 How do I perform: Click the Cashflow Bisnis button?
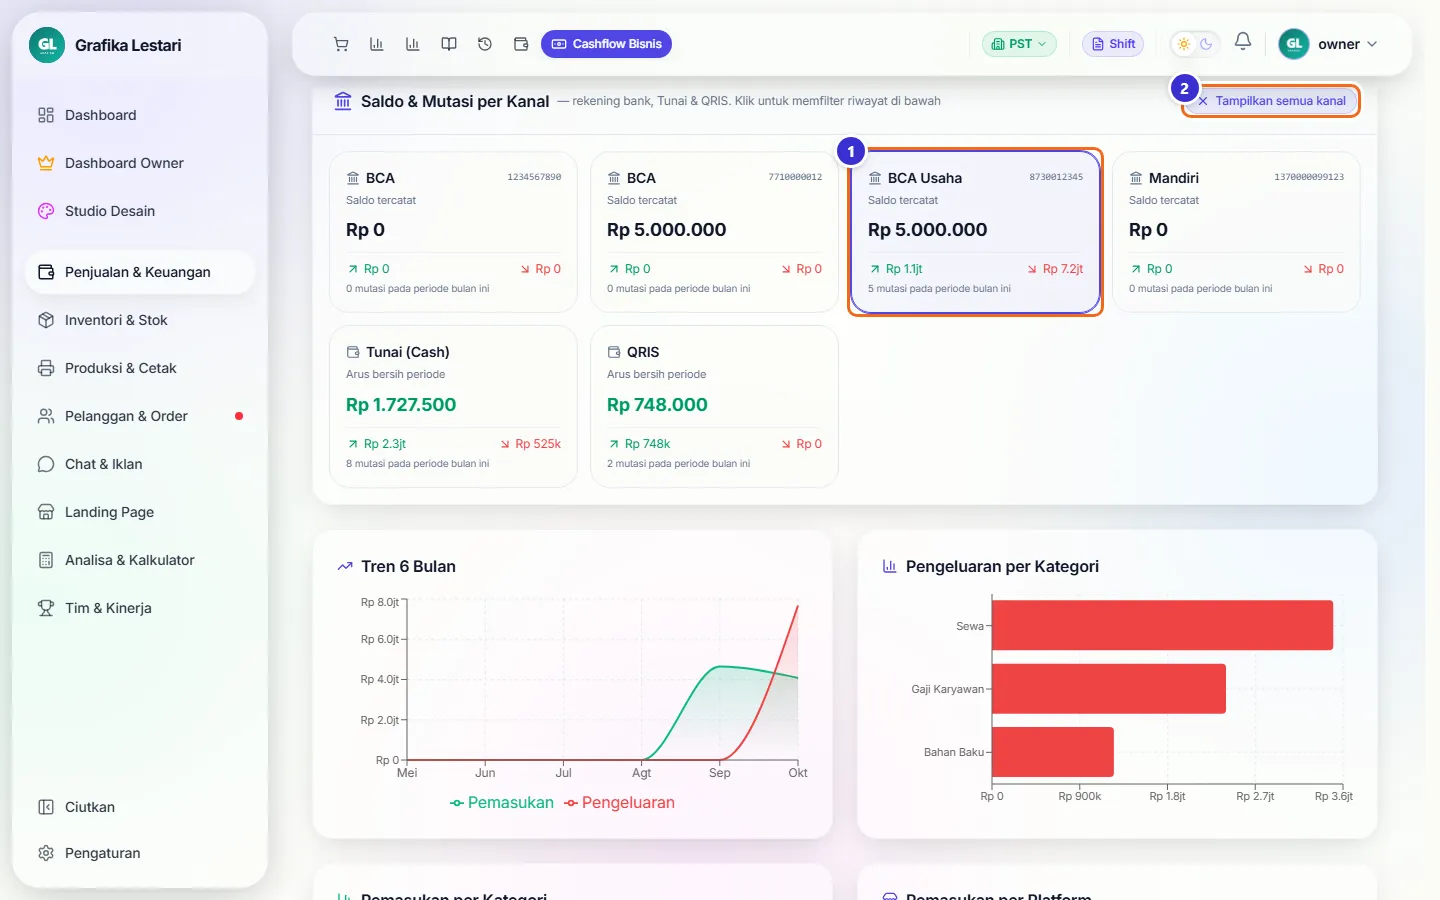[x=606, y=44]
